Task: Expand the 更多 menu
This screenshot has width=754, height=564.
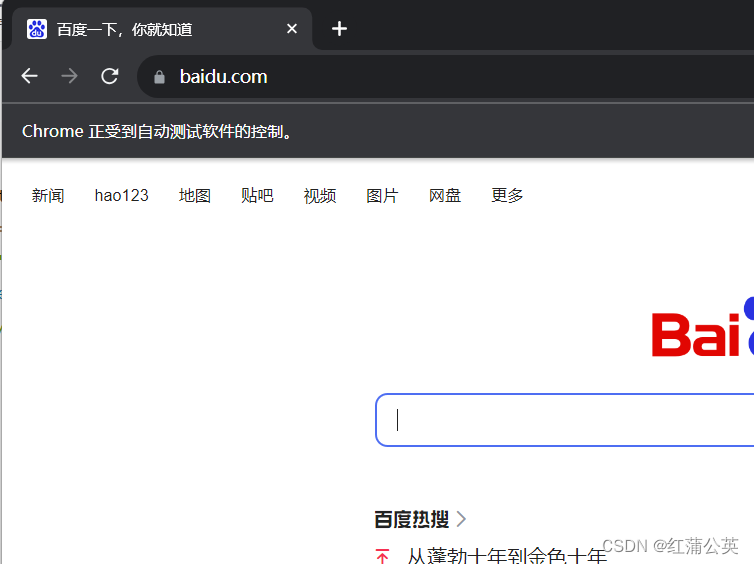Action: pyautogui.click(x=507, y=196)
